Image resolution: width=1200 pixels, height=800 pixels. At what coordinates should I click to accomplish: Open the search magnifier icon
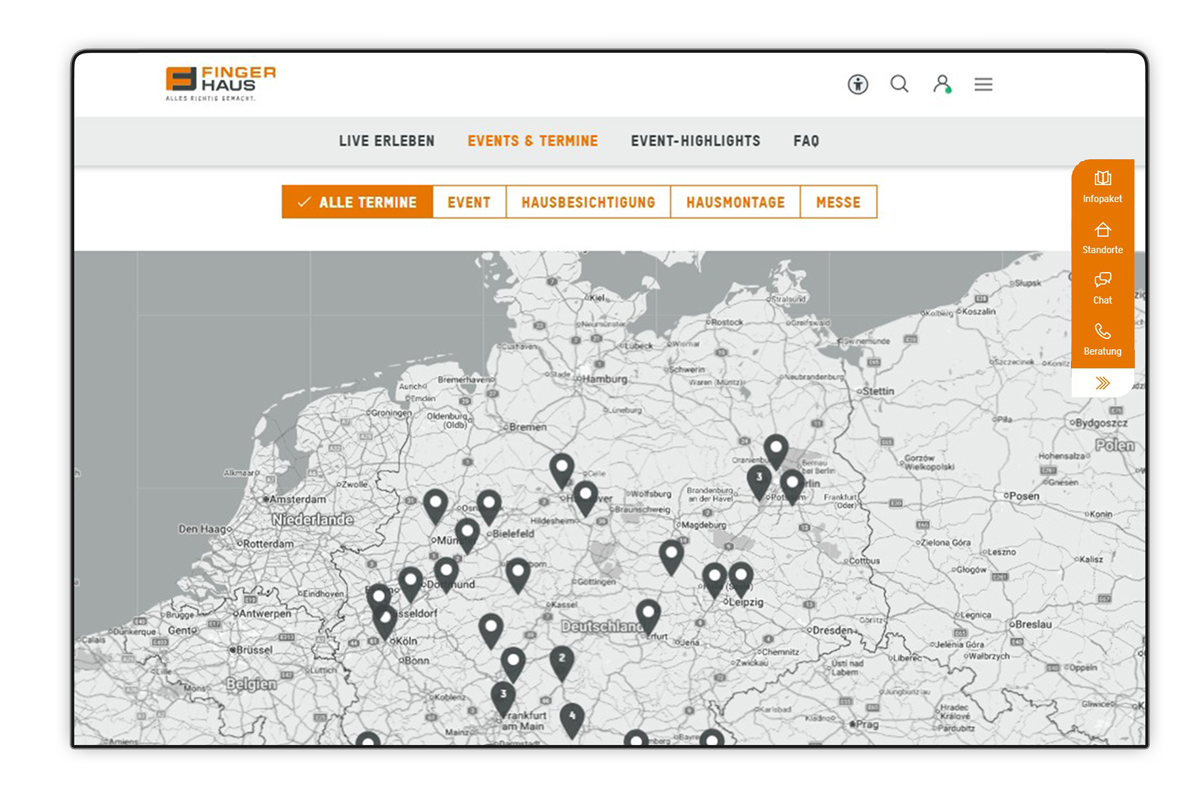click(x=899, y=85)
